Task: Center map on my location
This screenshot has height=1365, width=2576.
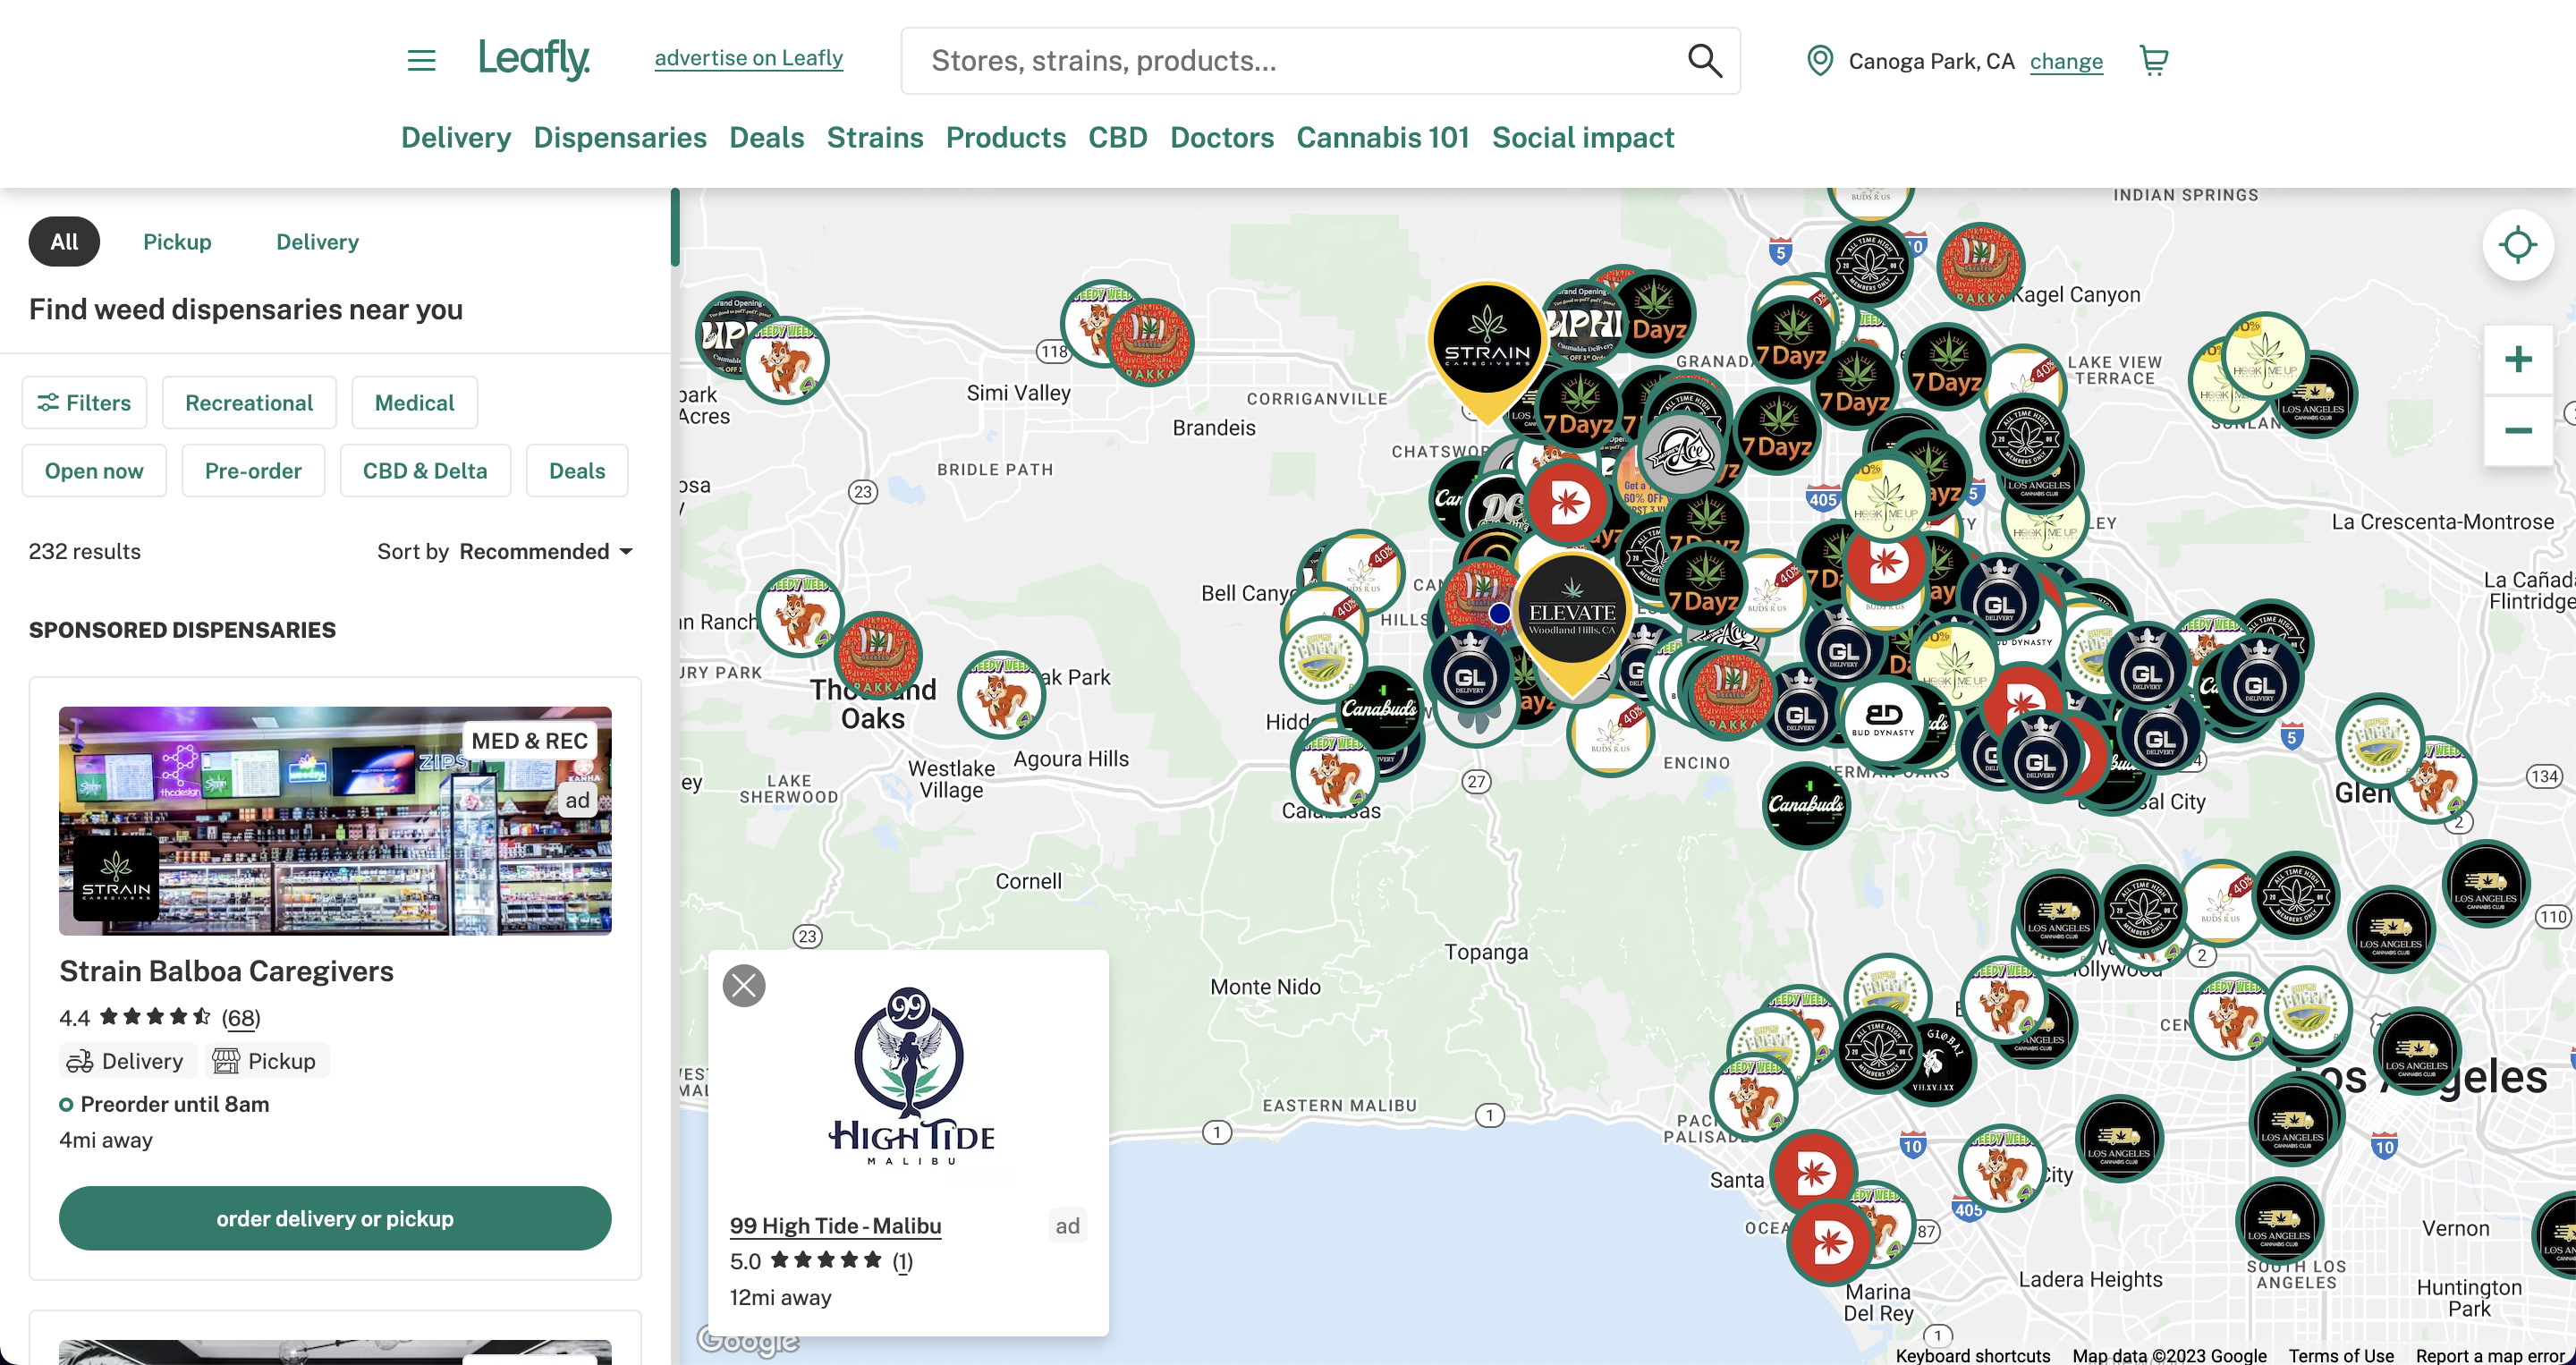Action: pyautogui.click(x=2517, y=246)
